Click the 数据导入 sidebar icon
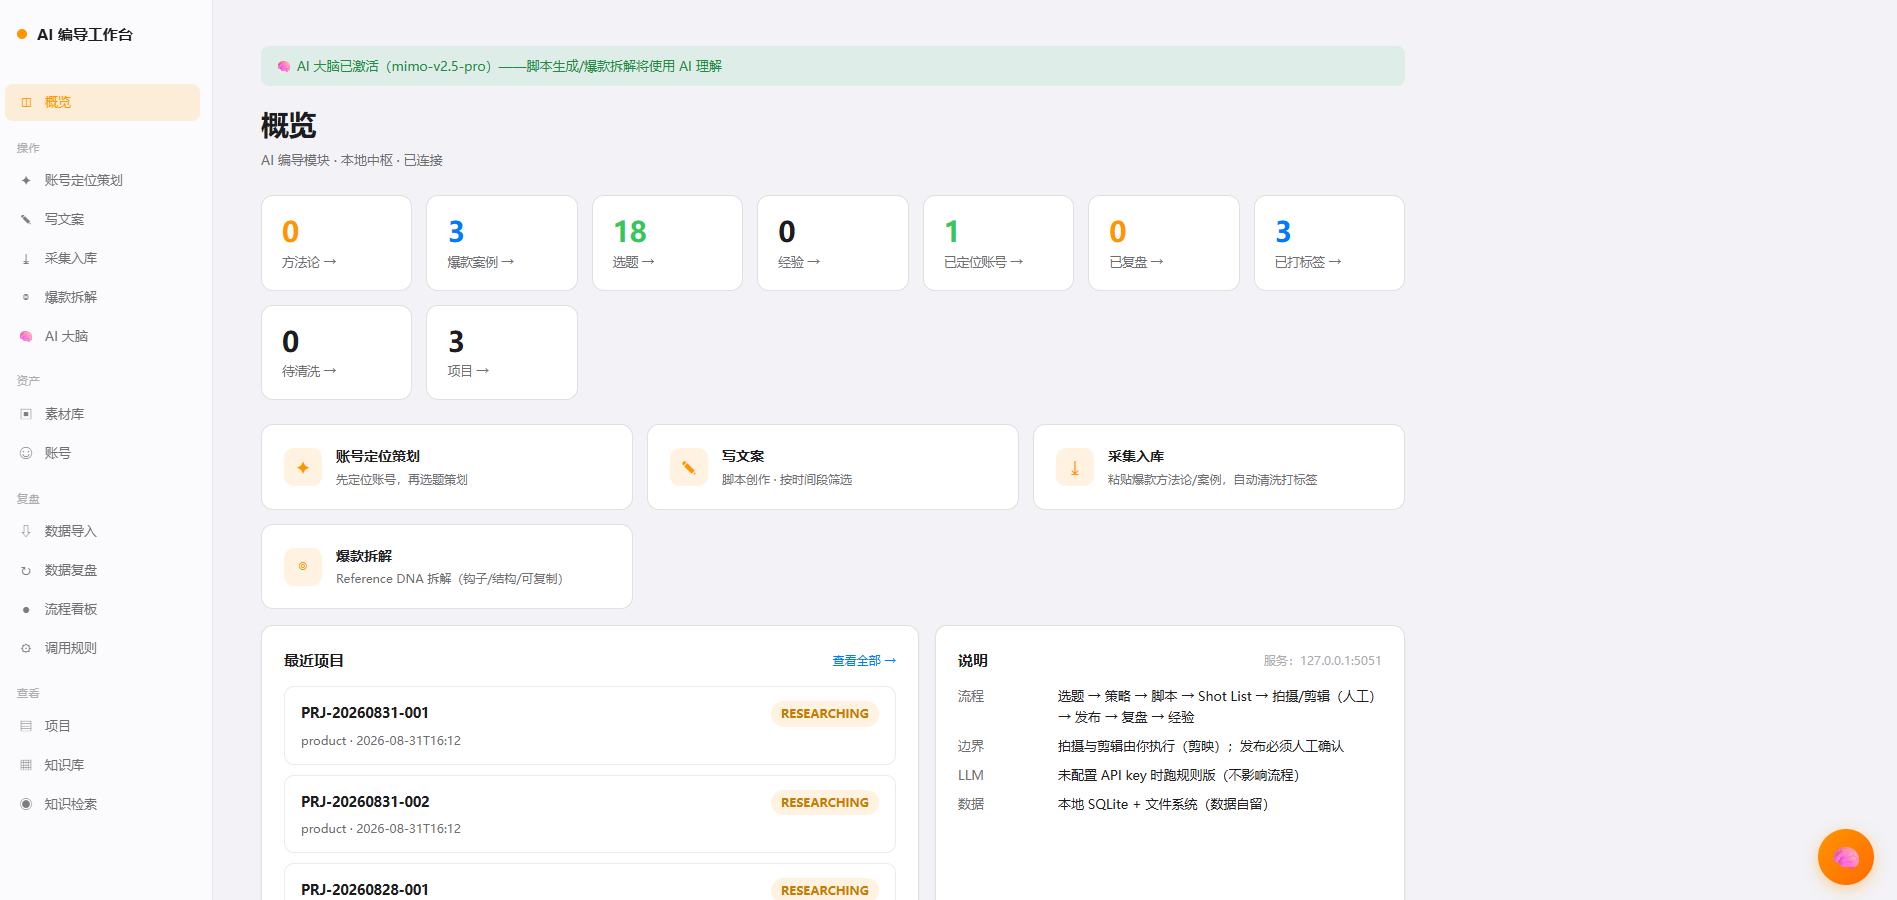Screen dimensions: 1897x900 (x=26, y=531)
